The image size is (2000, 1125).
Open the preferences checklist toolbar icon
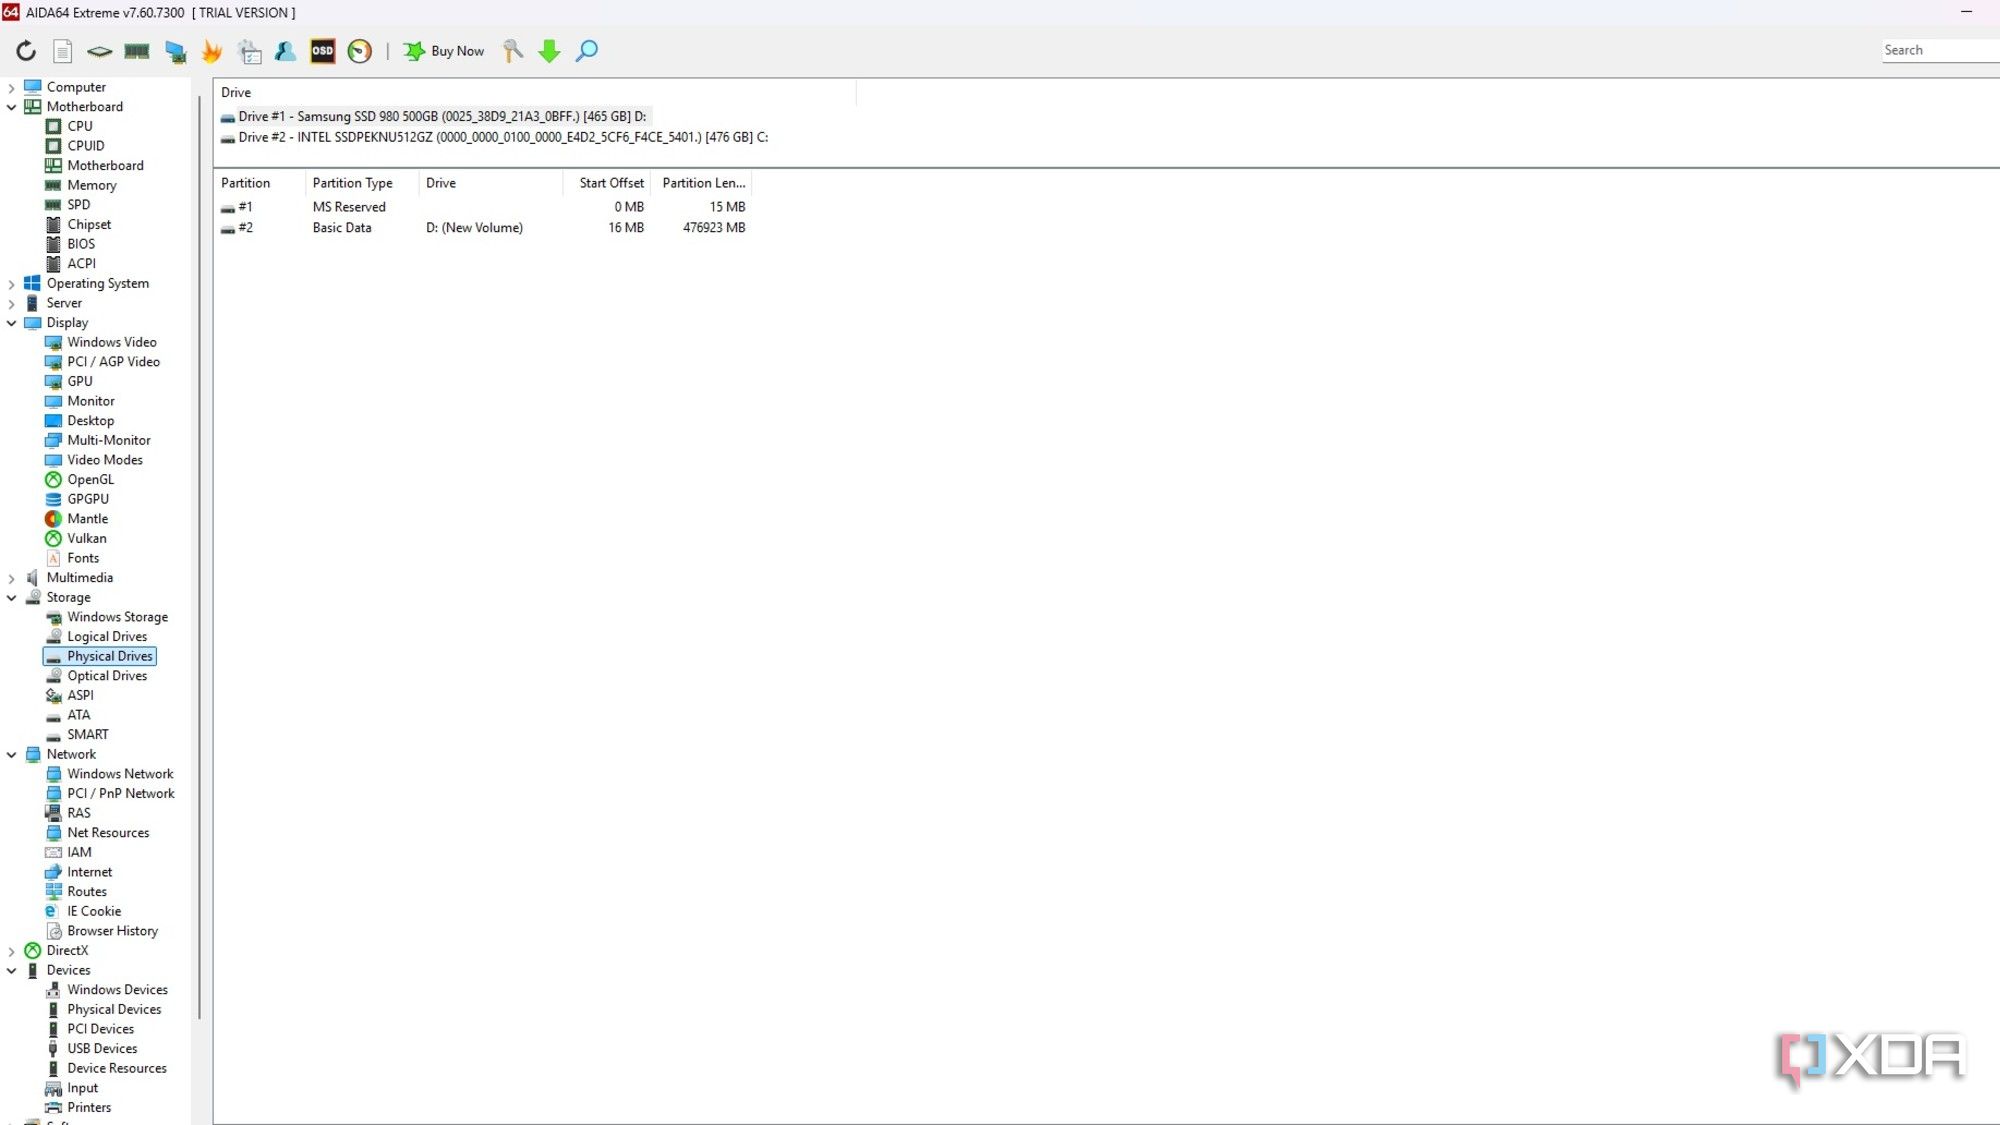pos(249,51)
